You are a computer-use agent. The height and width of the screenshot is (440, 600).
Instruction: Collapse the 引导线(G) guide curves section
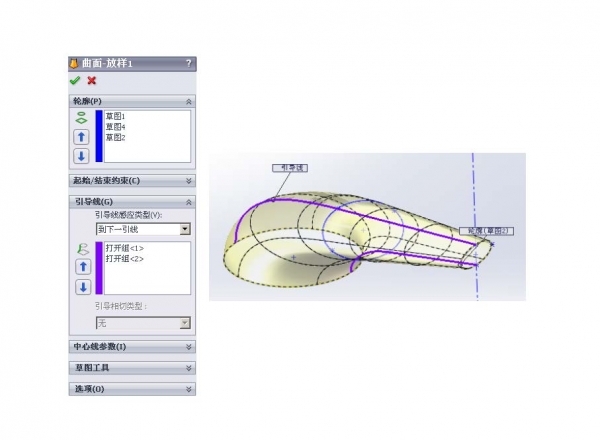[x=189, y=202]
